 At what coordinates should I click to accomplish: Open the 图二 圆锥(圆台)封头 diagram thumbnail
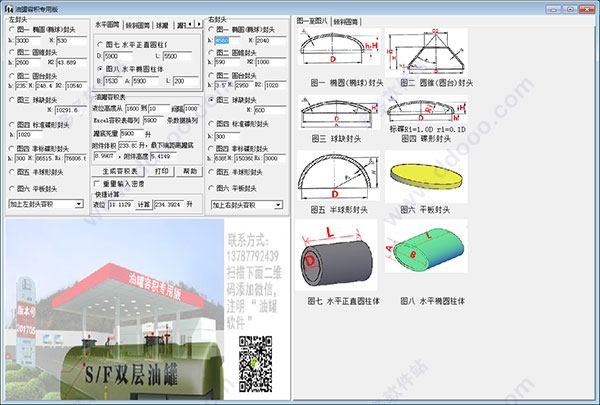point(427,52)
